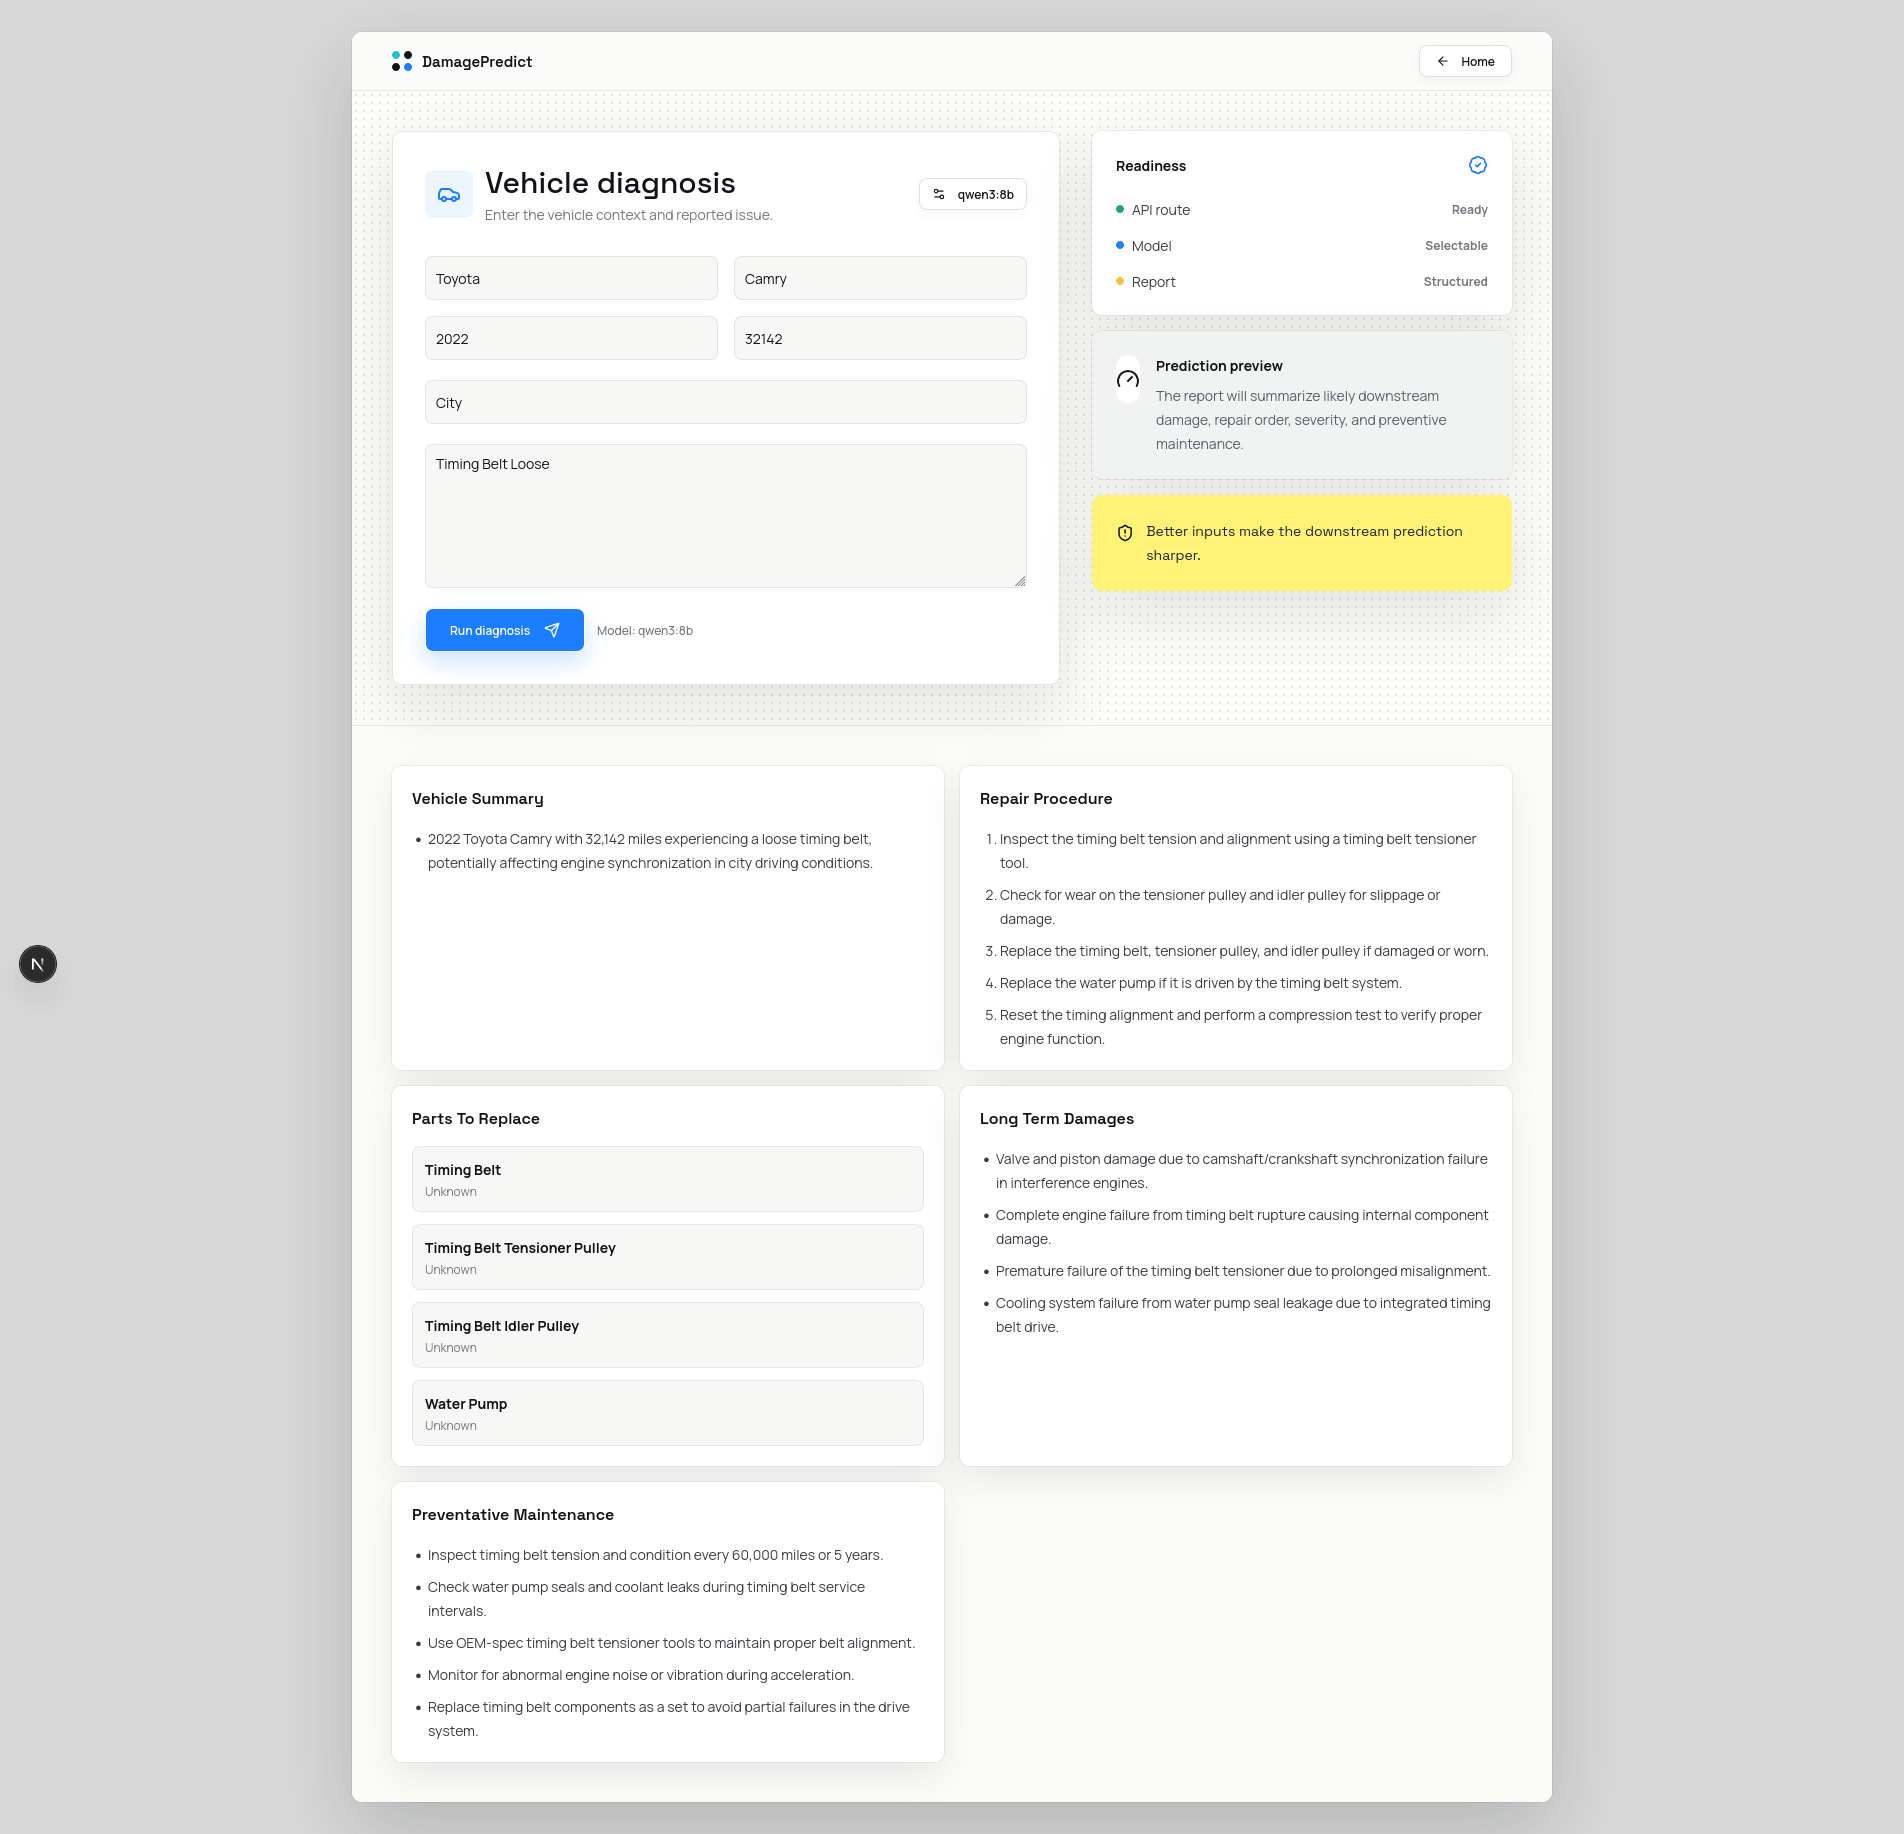Click the Preventative Maintenance heading
1904x1834 pixels.
(513, 1515)
